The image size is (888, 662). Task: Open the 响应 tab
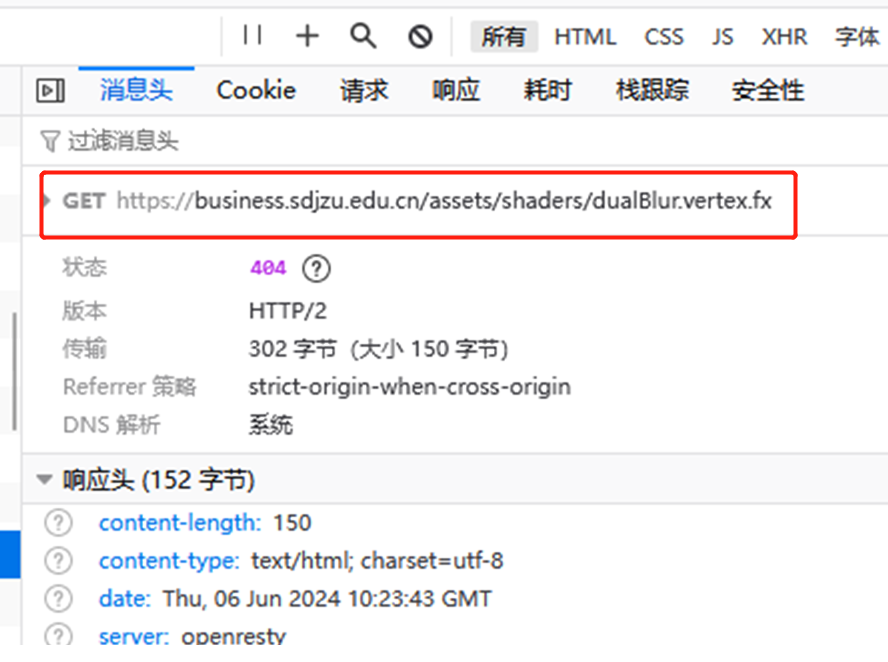point(456,91)
